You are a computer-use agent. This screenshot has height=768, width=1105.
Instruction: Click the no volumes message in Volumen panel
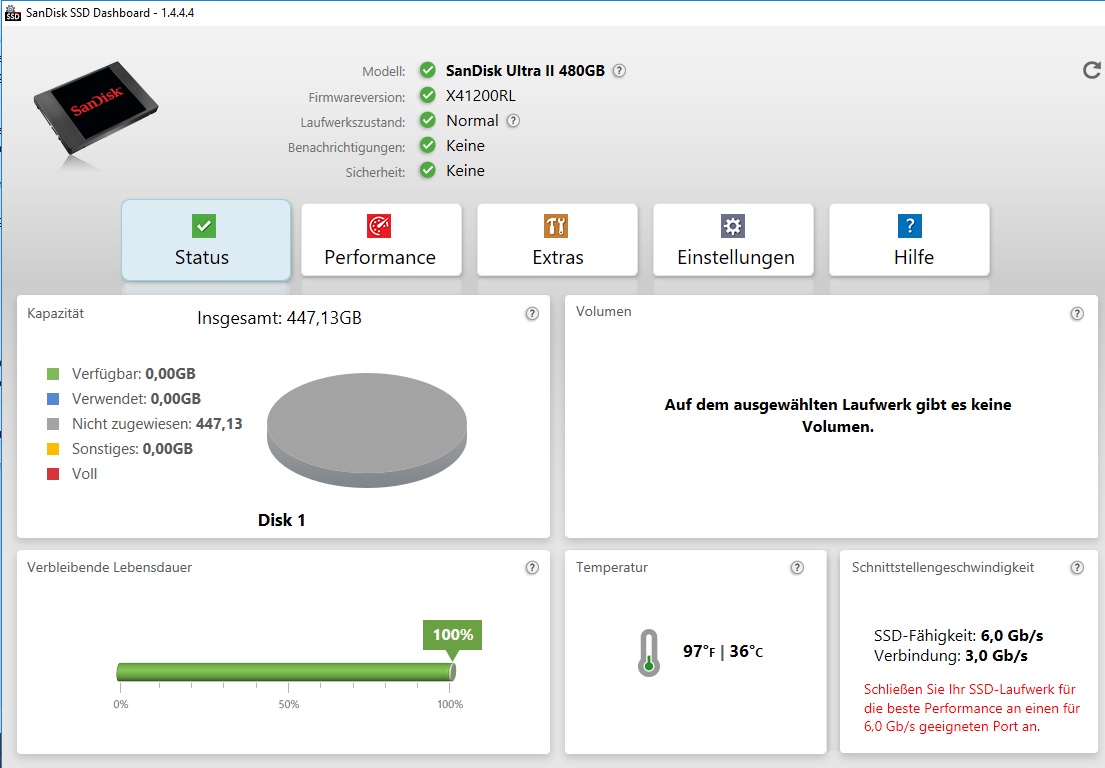(838, 415)
